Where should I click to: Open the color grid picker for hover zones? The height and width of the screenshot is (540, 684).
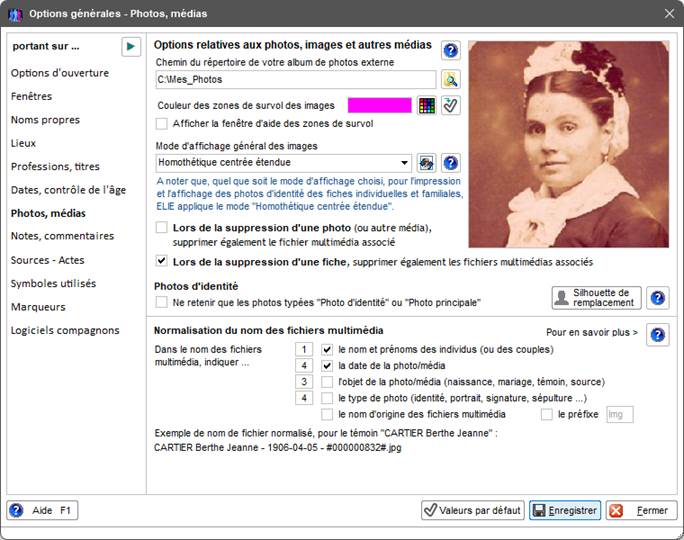(427, 106)
